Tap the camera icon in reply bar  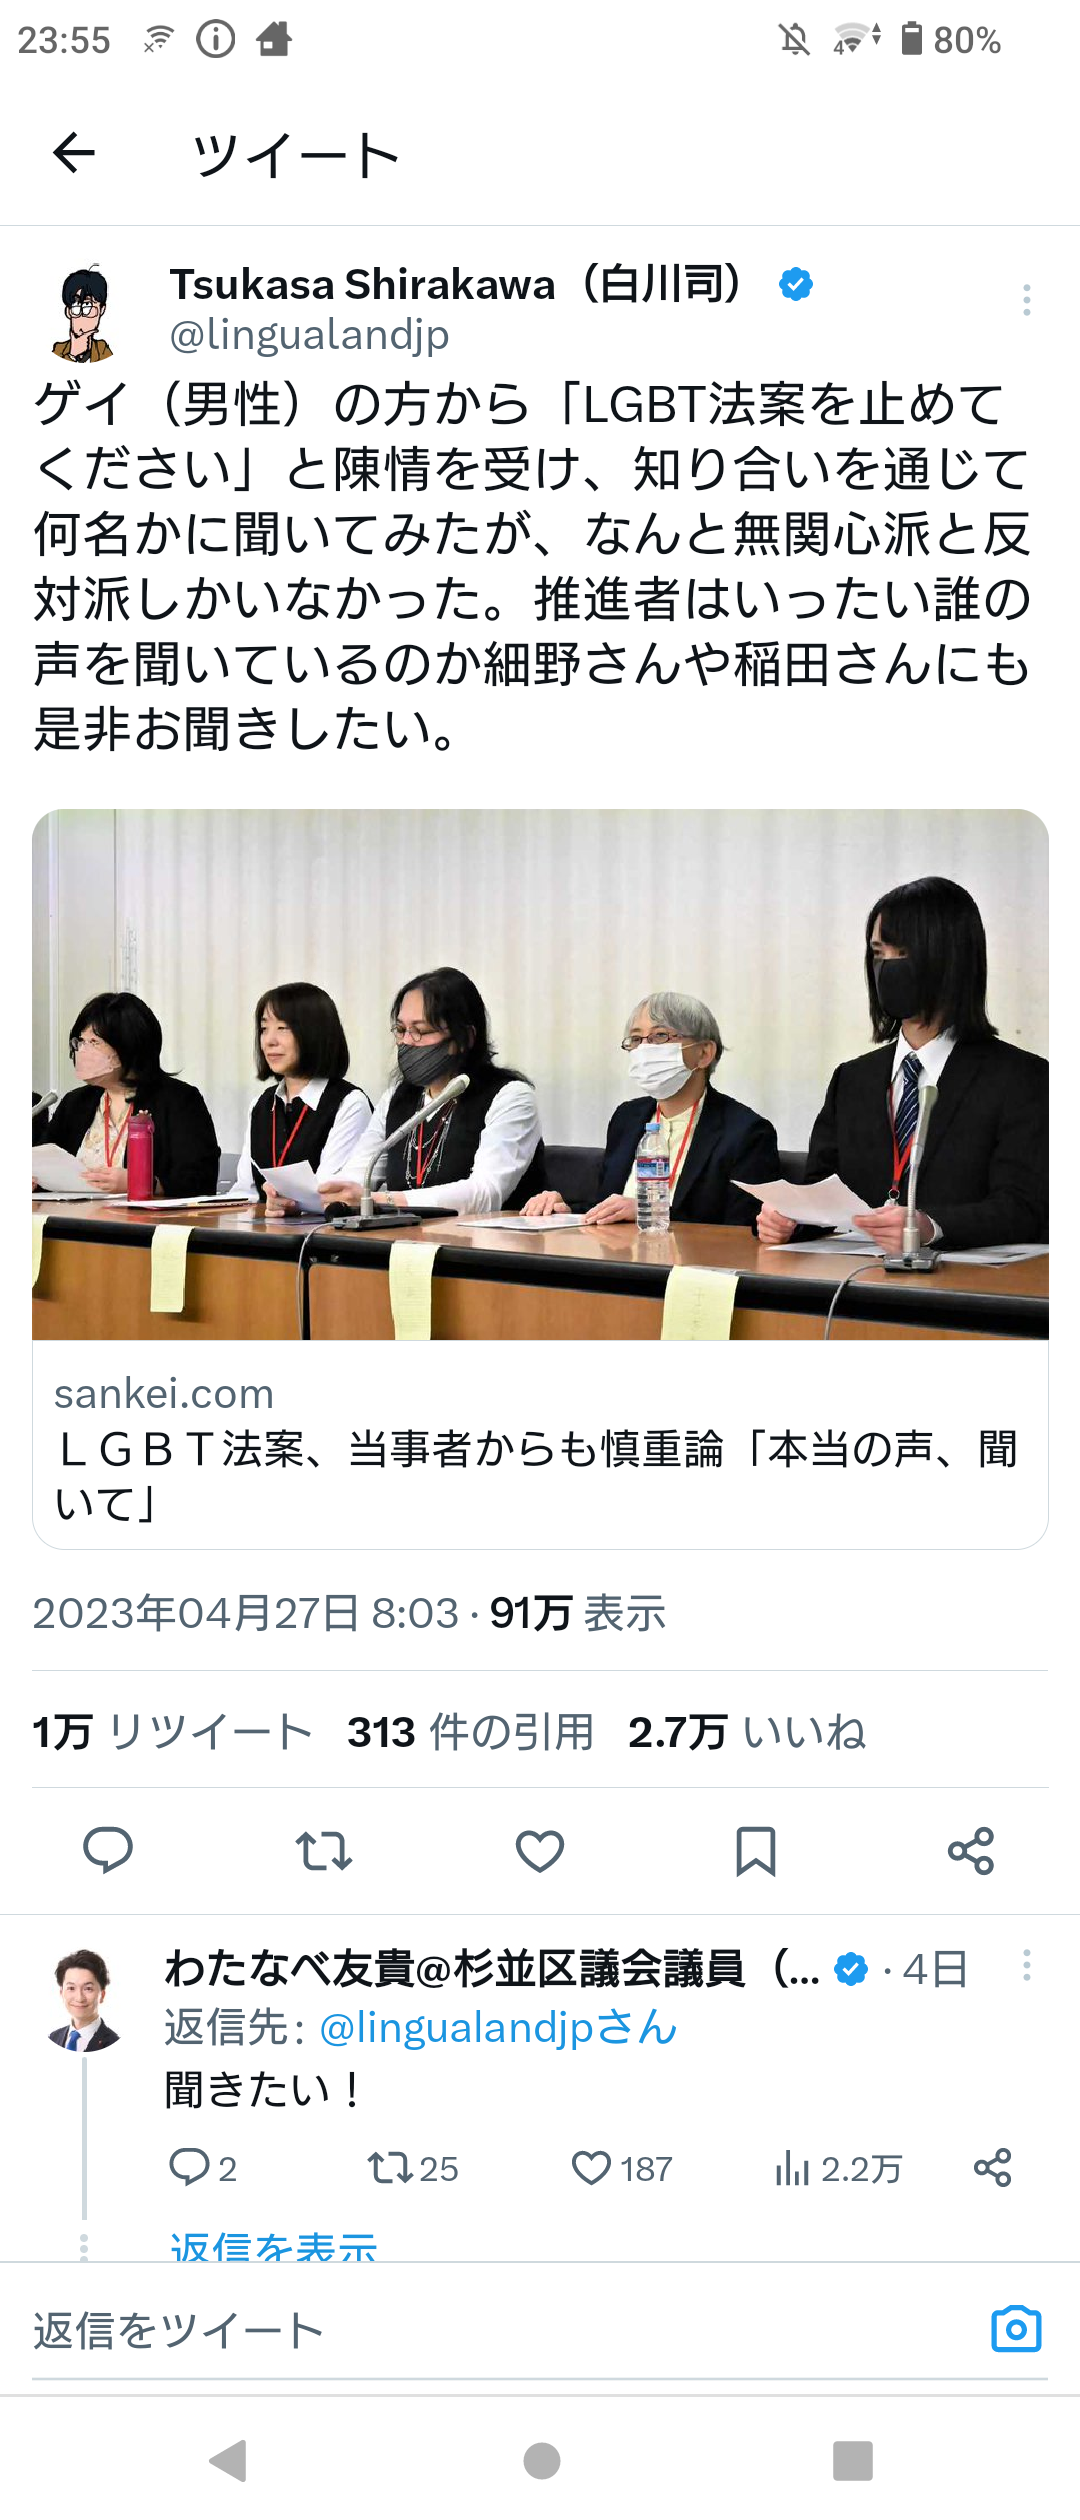tap(1016, 2329)
